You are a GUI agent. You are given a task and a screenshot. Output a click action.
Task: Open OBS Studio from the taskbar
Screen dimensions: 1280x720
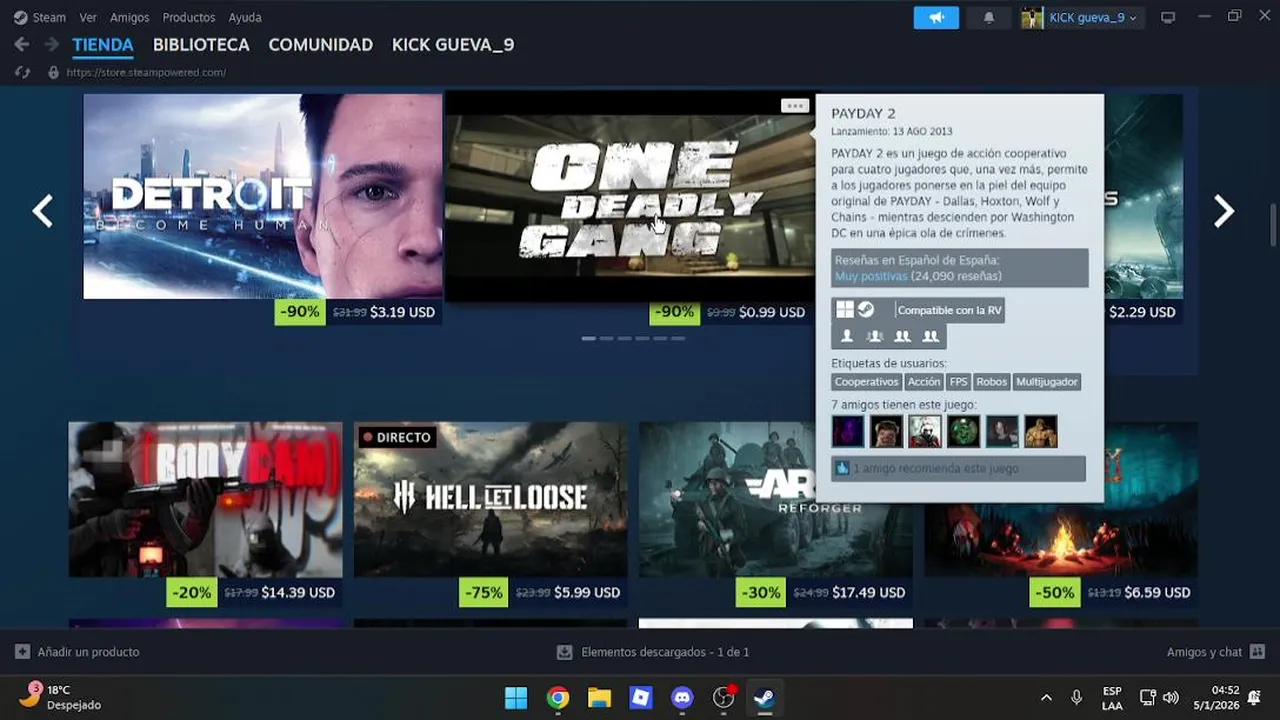point(724,697)
